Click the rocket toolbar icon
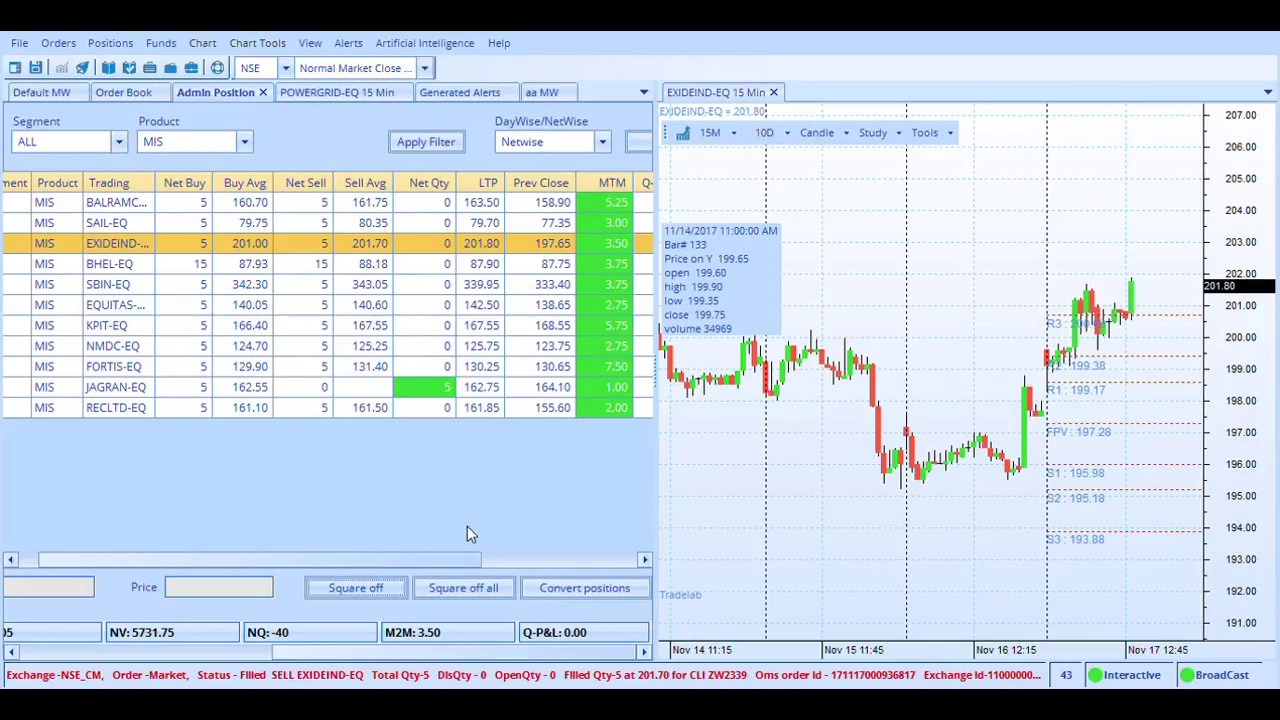This screenshot has width=1280, height=720. (82, 68)
